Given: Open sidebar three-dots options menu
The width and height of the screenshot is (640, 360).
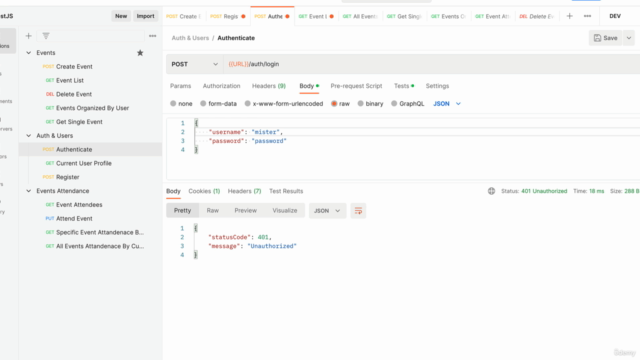Looking at the screenshot, I should click(x=153, y=36).
